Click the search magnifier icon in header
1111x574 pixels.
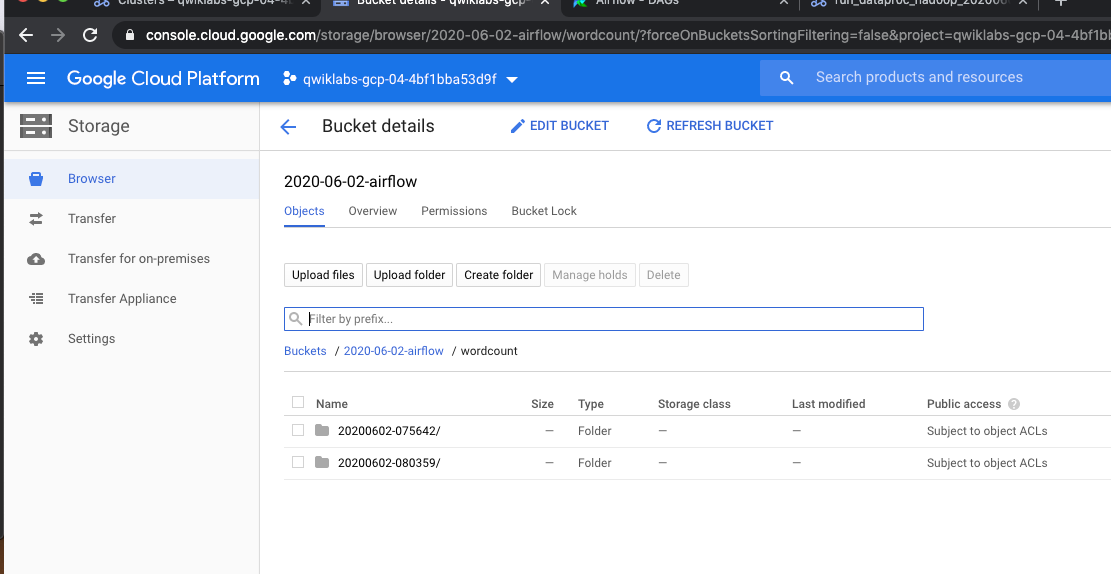coord(786,78)
